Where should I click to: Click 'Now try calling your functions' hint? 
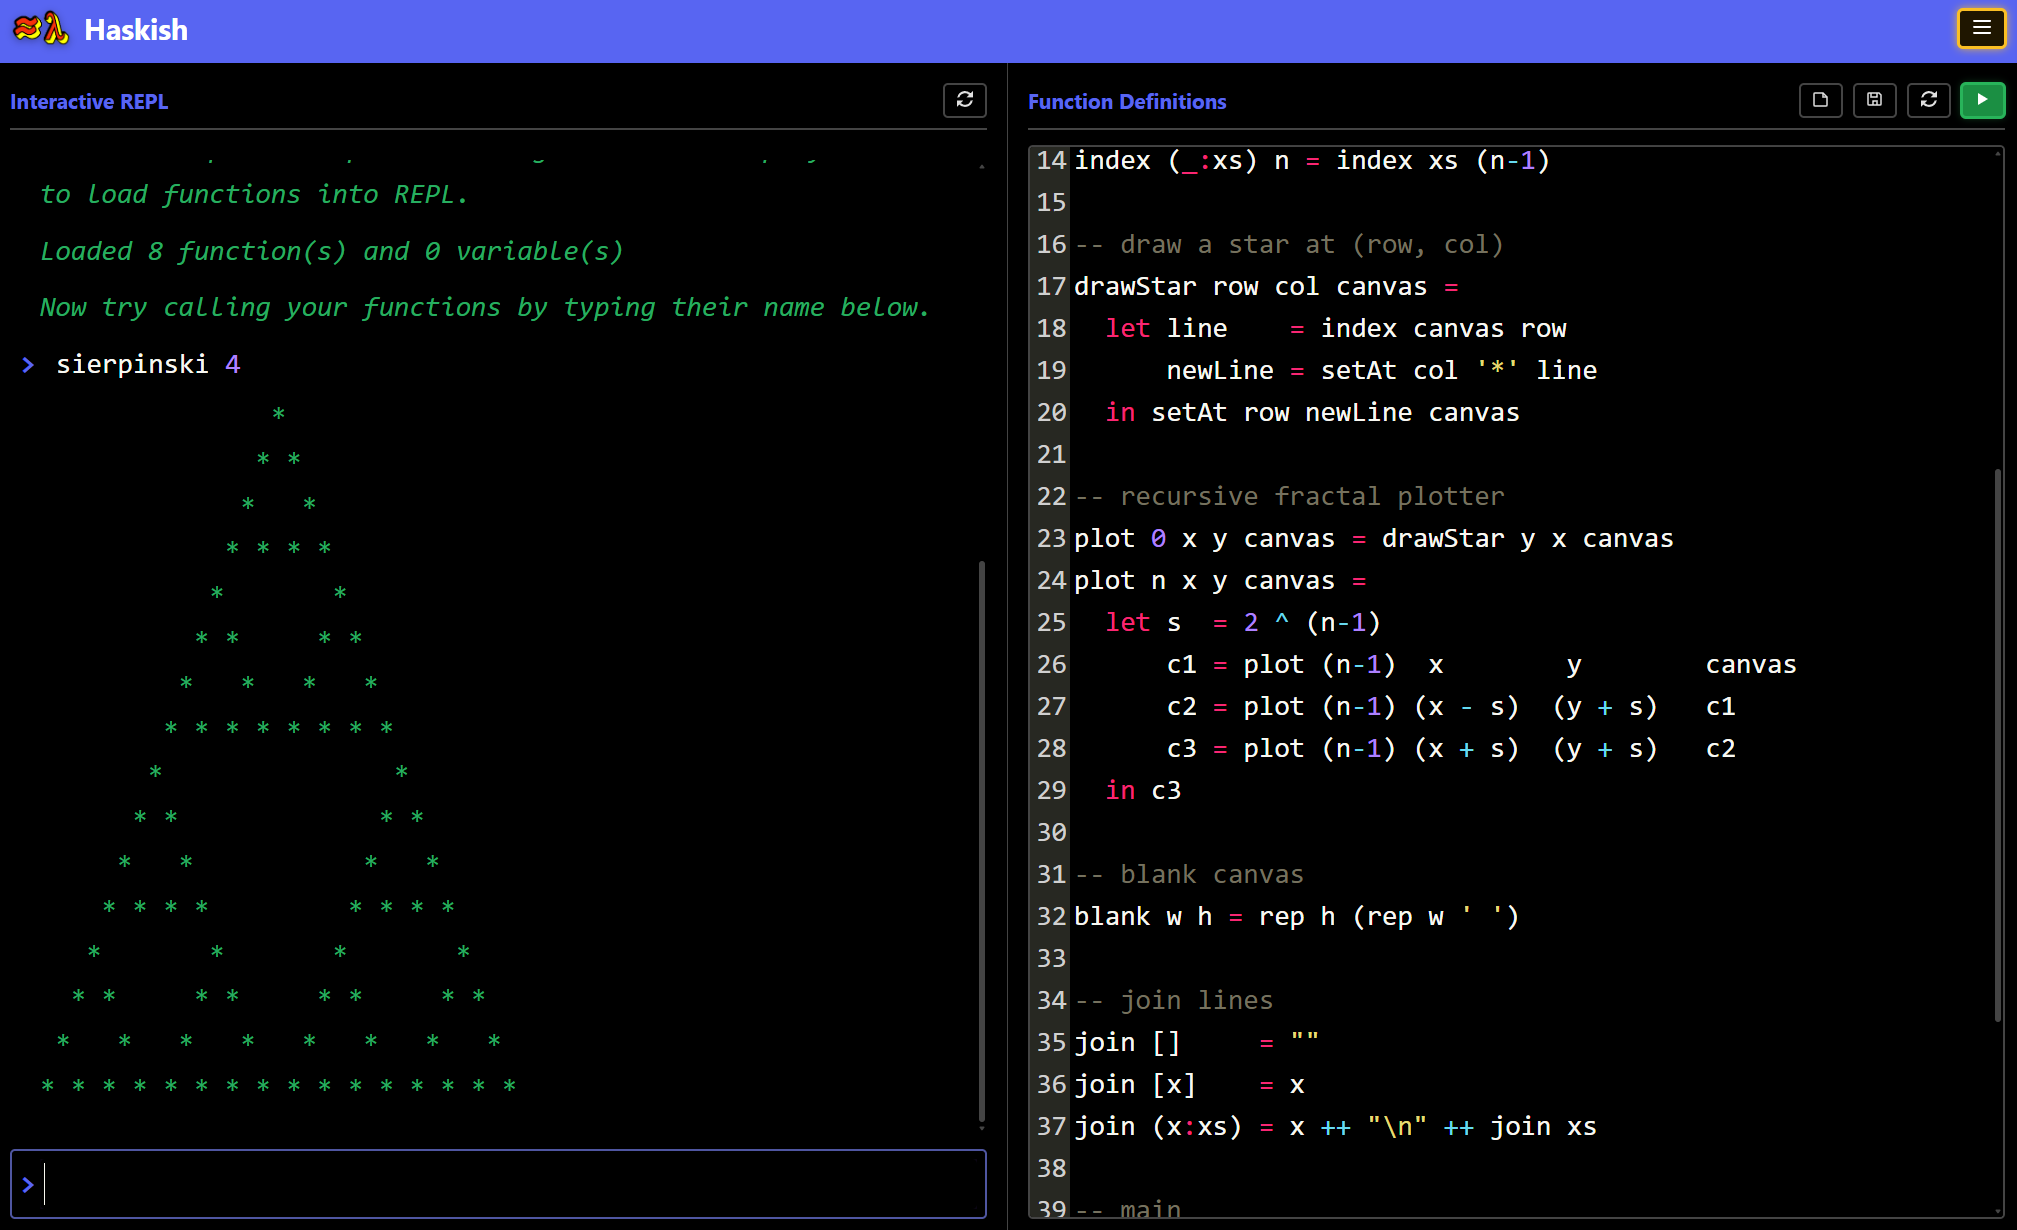(x=485, y=307)
